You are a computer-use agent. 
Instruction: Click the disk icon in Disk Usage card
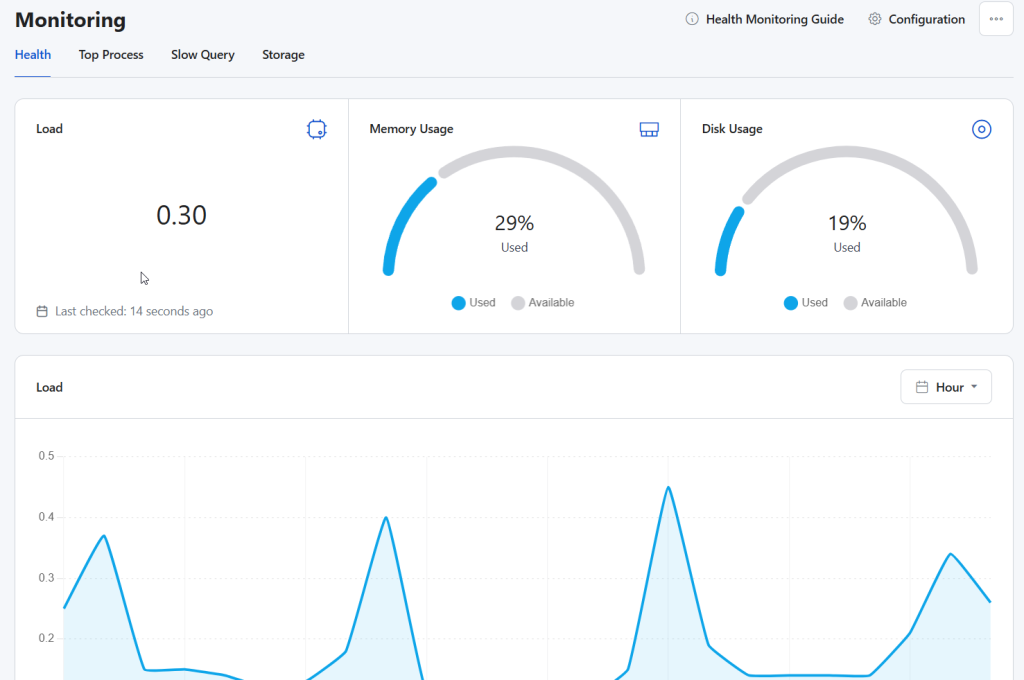pos(981,129)
